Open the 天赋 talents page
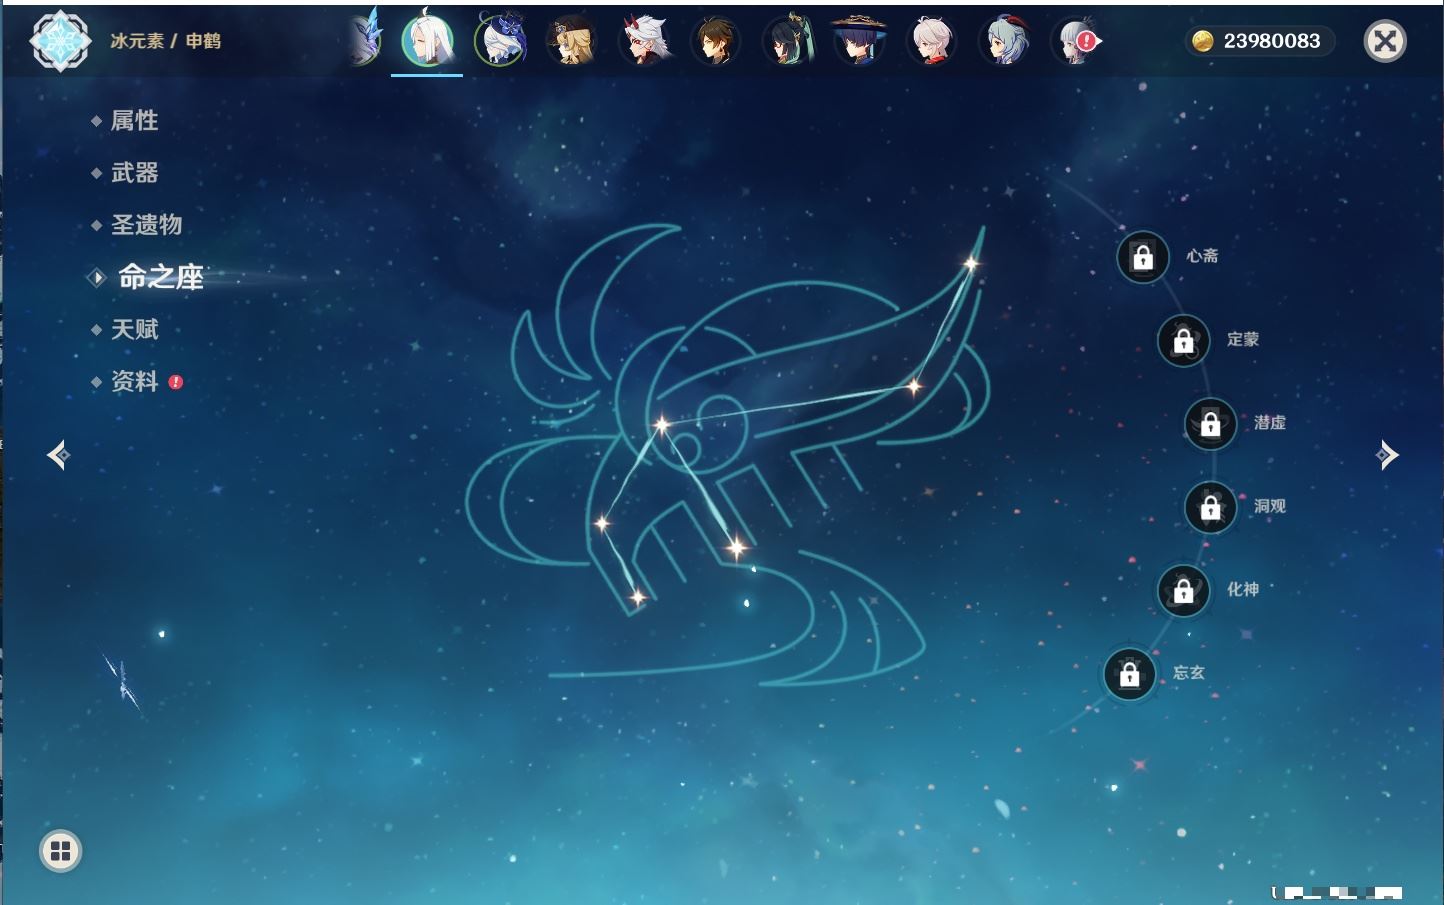Viewport: 1444px width, 905px height. pos(134,329)
